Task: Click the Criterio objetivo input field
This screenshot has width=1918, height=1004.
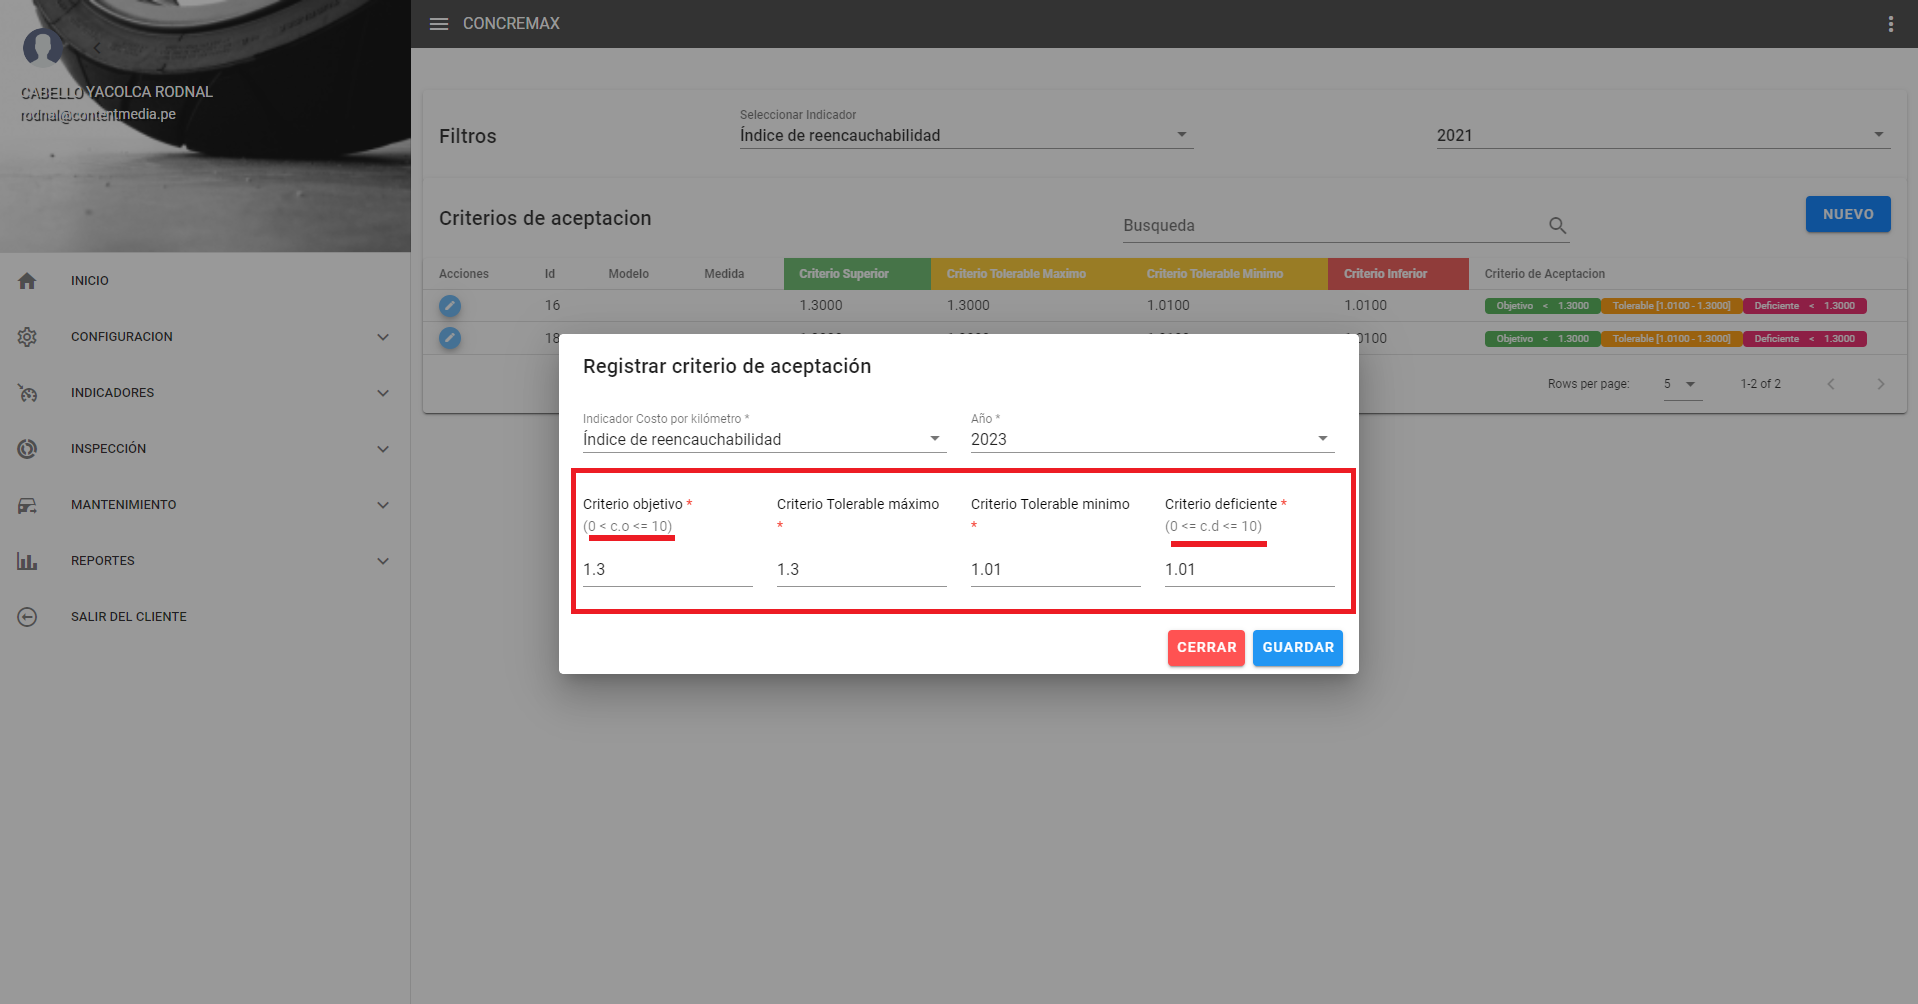Action: [x=667, y=570]
